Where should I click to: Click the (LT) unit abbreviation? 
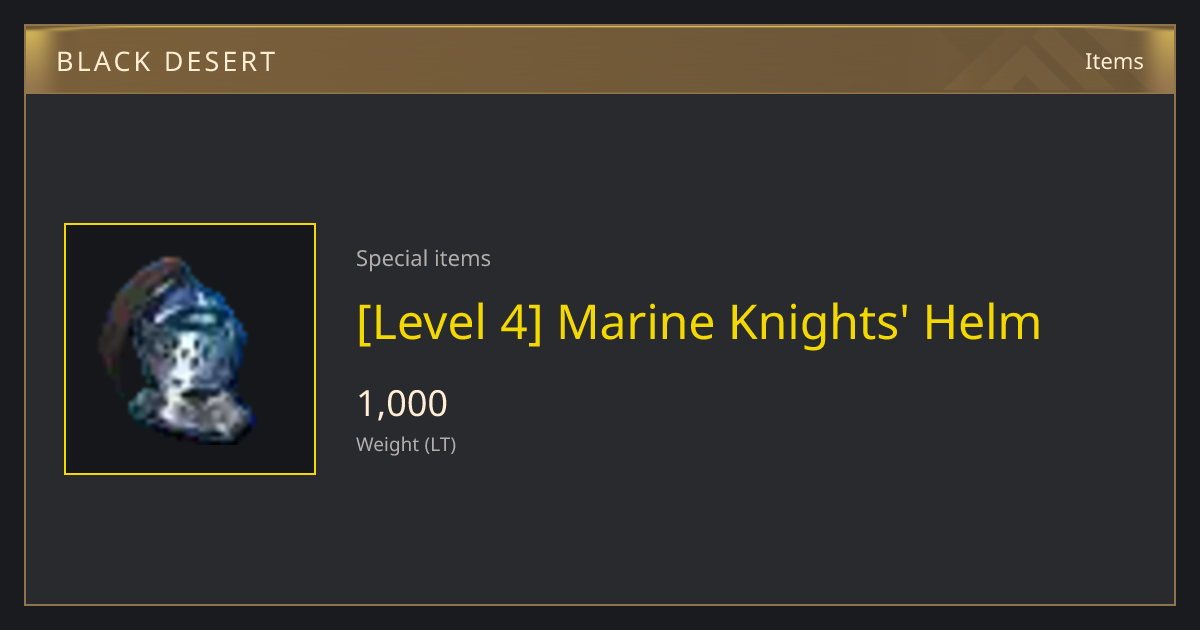click(441, 445)
